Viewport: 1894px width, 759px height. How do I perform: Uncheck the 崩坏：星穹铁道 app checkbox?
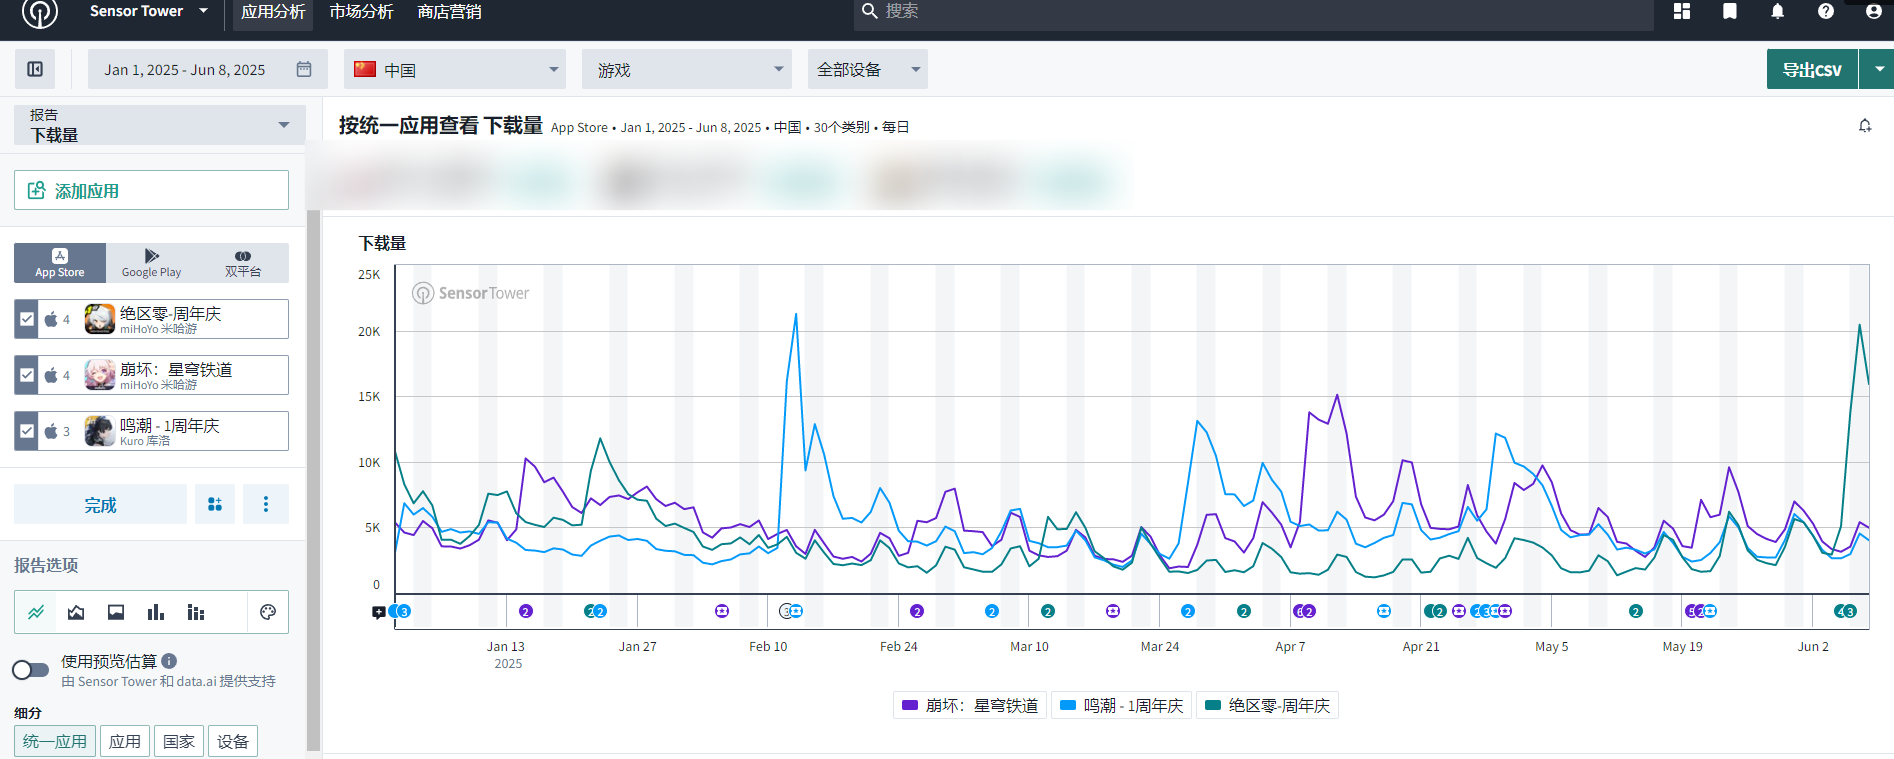click(27, 375)
